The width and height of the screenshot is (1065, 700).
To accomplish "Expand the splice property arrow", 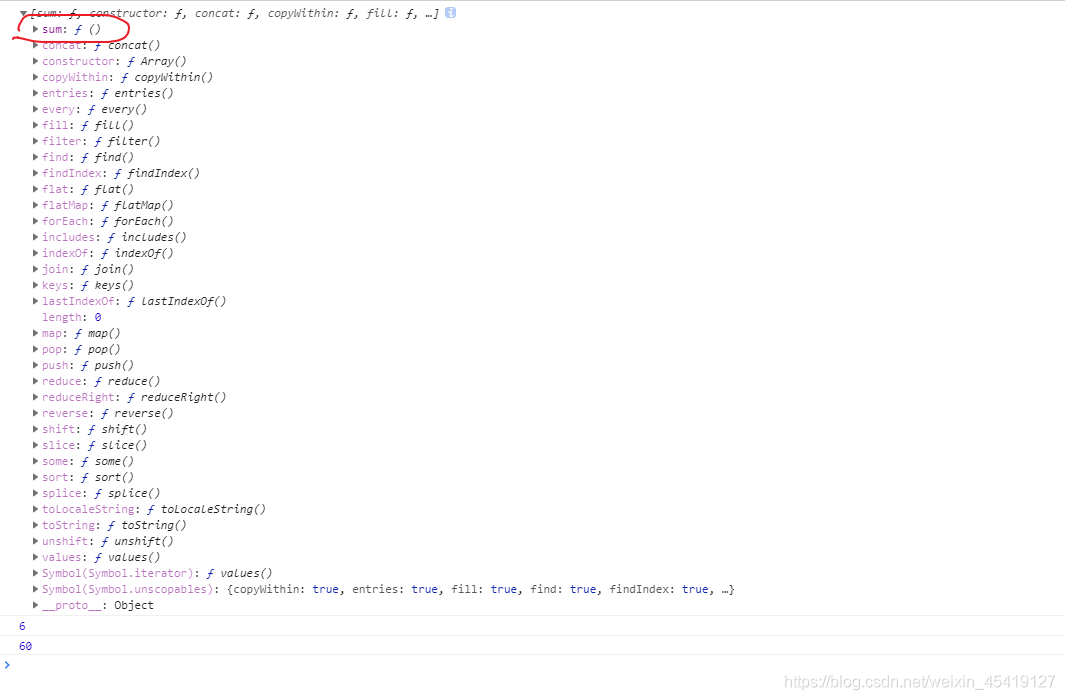I will coord(35,493).
